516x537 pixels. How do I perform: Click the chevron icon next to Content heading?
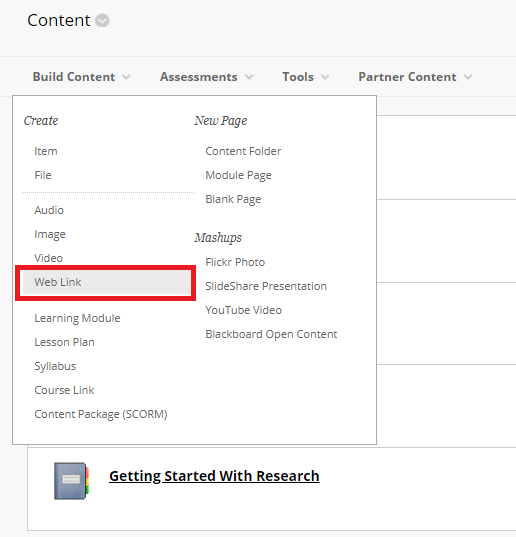[102, 21]
